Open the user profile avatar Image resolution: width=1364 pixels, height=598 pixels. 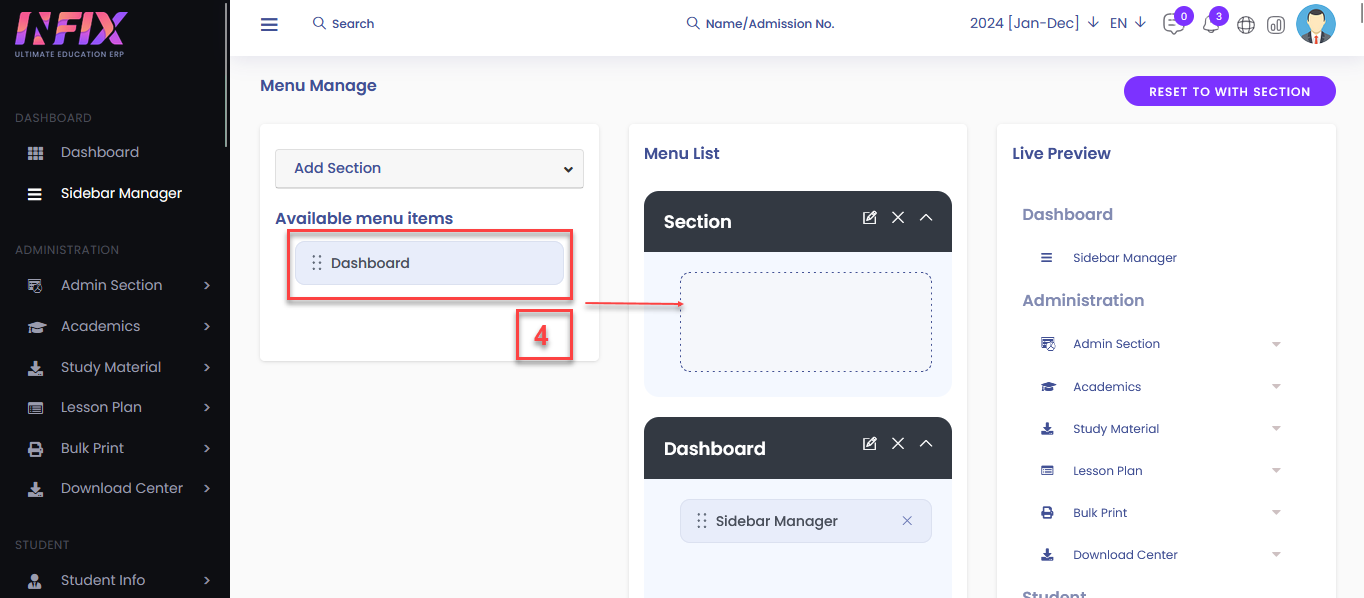click(1316, 24)
